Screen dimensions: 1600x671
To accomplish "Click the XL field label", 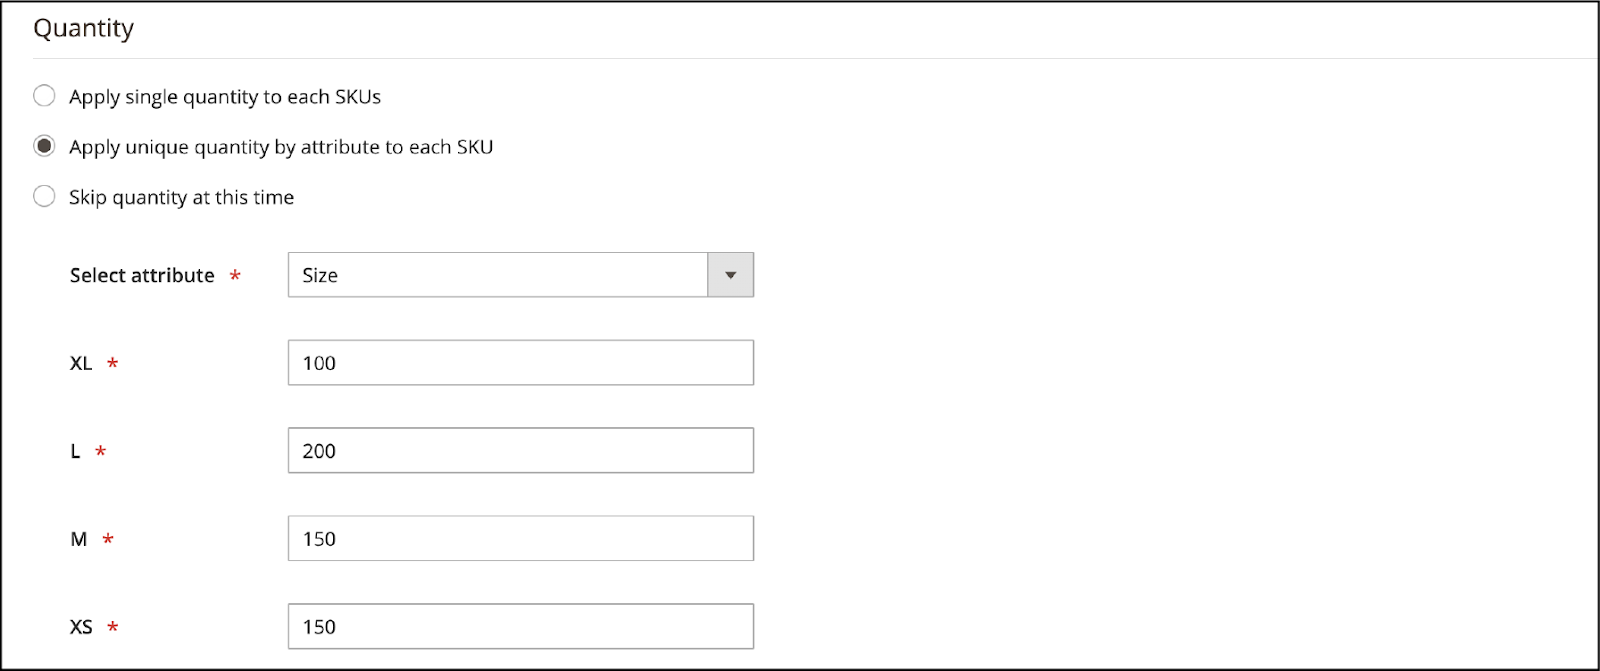I will [81, 363].
